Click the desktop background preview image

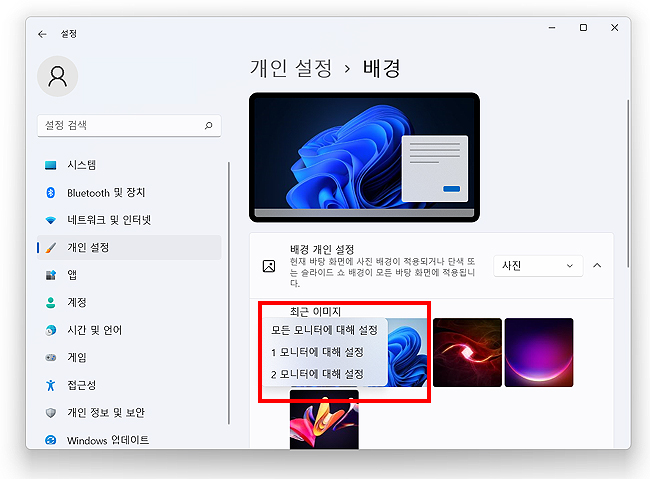click(x=364, y=158)
